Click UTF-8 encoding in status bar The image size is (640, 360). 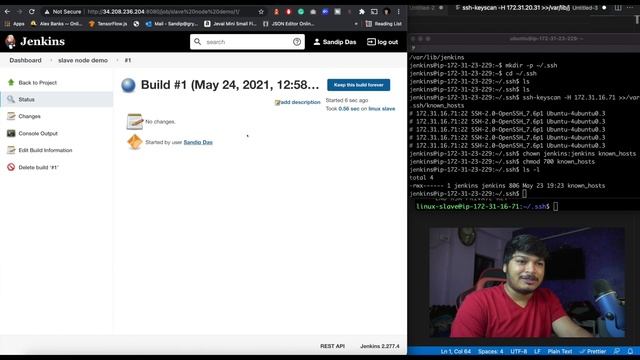[x=518, y=351]
